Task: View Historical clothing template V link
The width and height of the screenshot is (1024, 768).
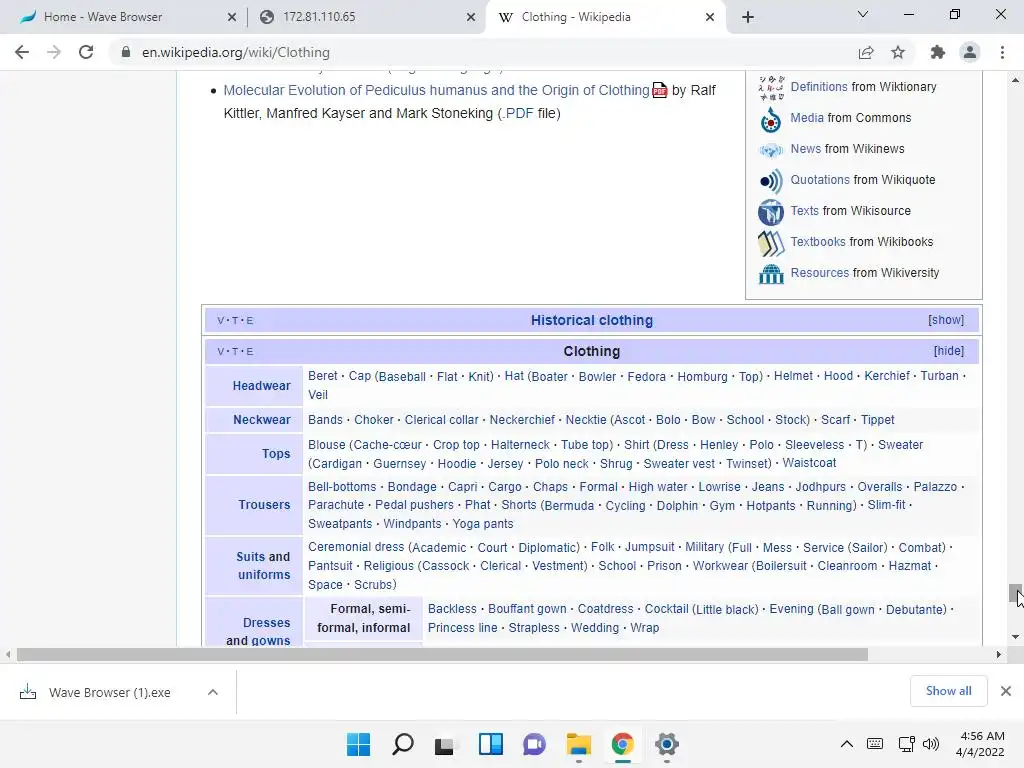Action: tap(220, 321)
